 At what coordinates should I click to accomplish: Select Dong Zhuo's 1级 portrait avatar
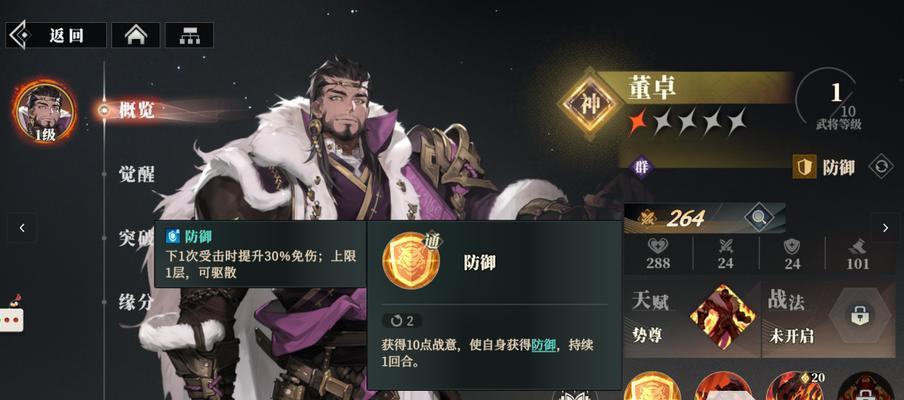[45, 112]
